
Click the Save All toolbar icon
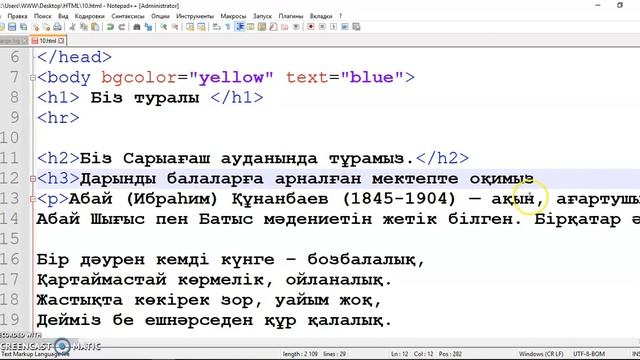point(23,27)
